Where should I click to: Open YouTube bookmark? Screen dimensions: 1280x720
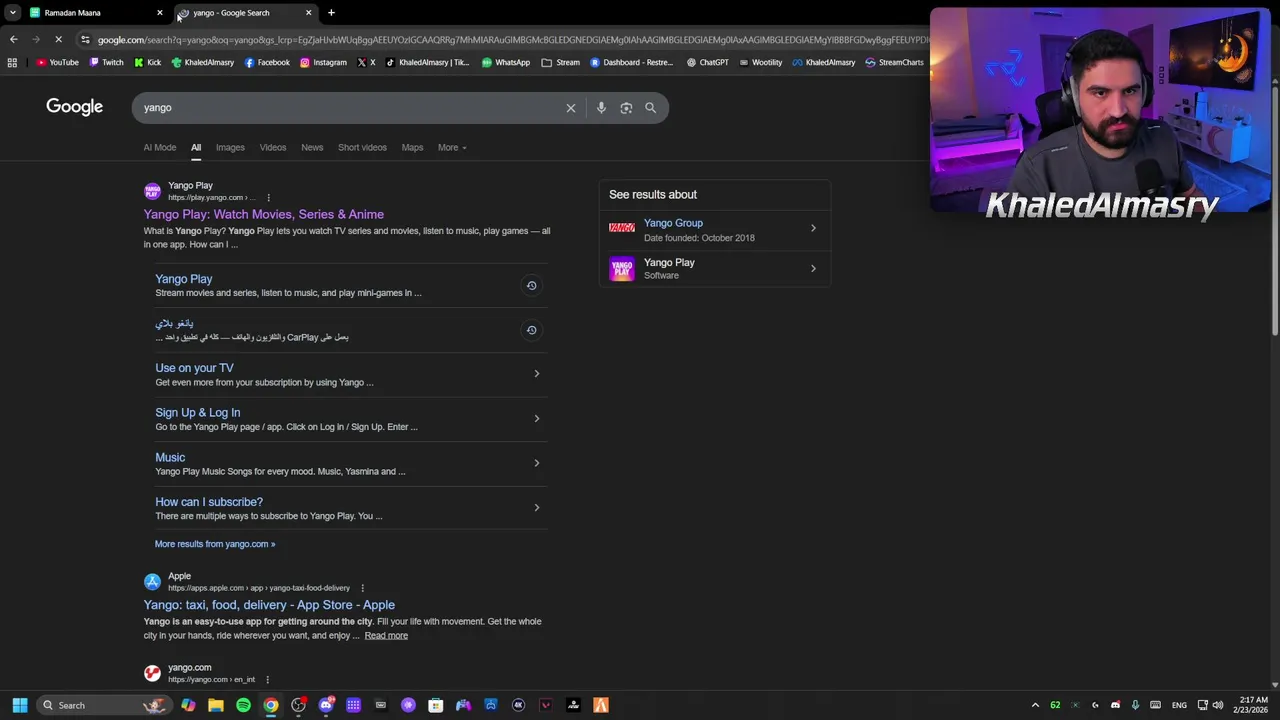coord(57,62)
